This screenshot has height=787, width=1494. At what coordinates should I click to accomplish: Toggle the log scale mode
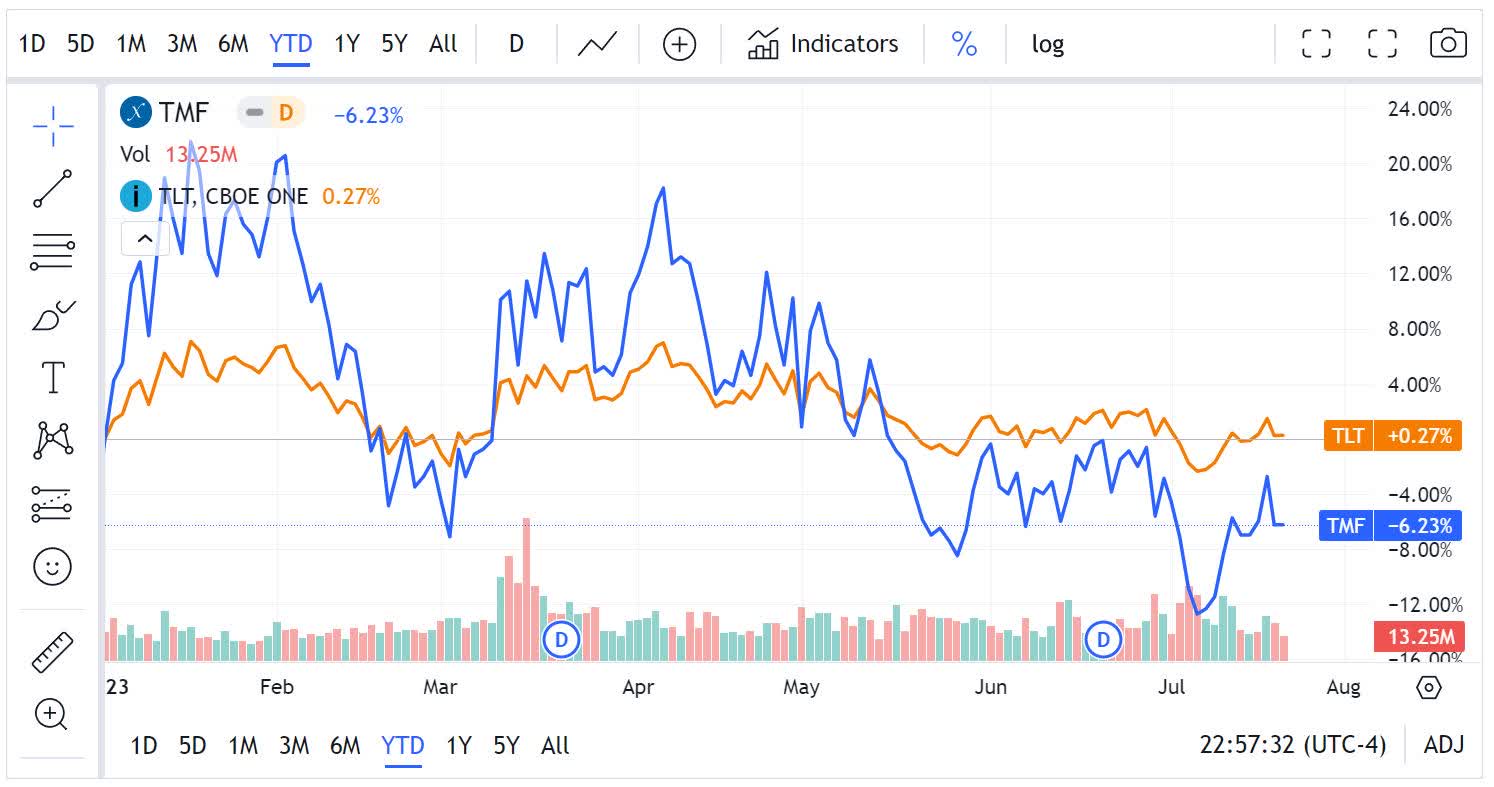coord(1047,44)
